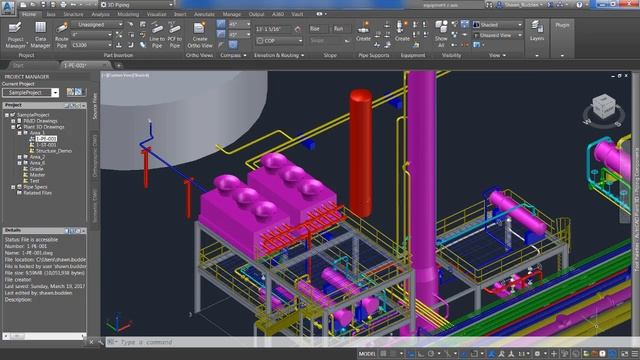Switch to the Home ribbon tab
This screenshot has height=360, width=640.
click(29, 14)
